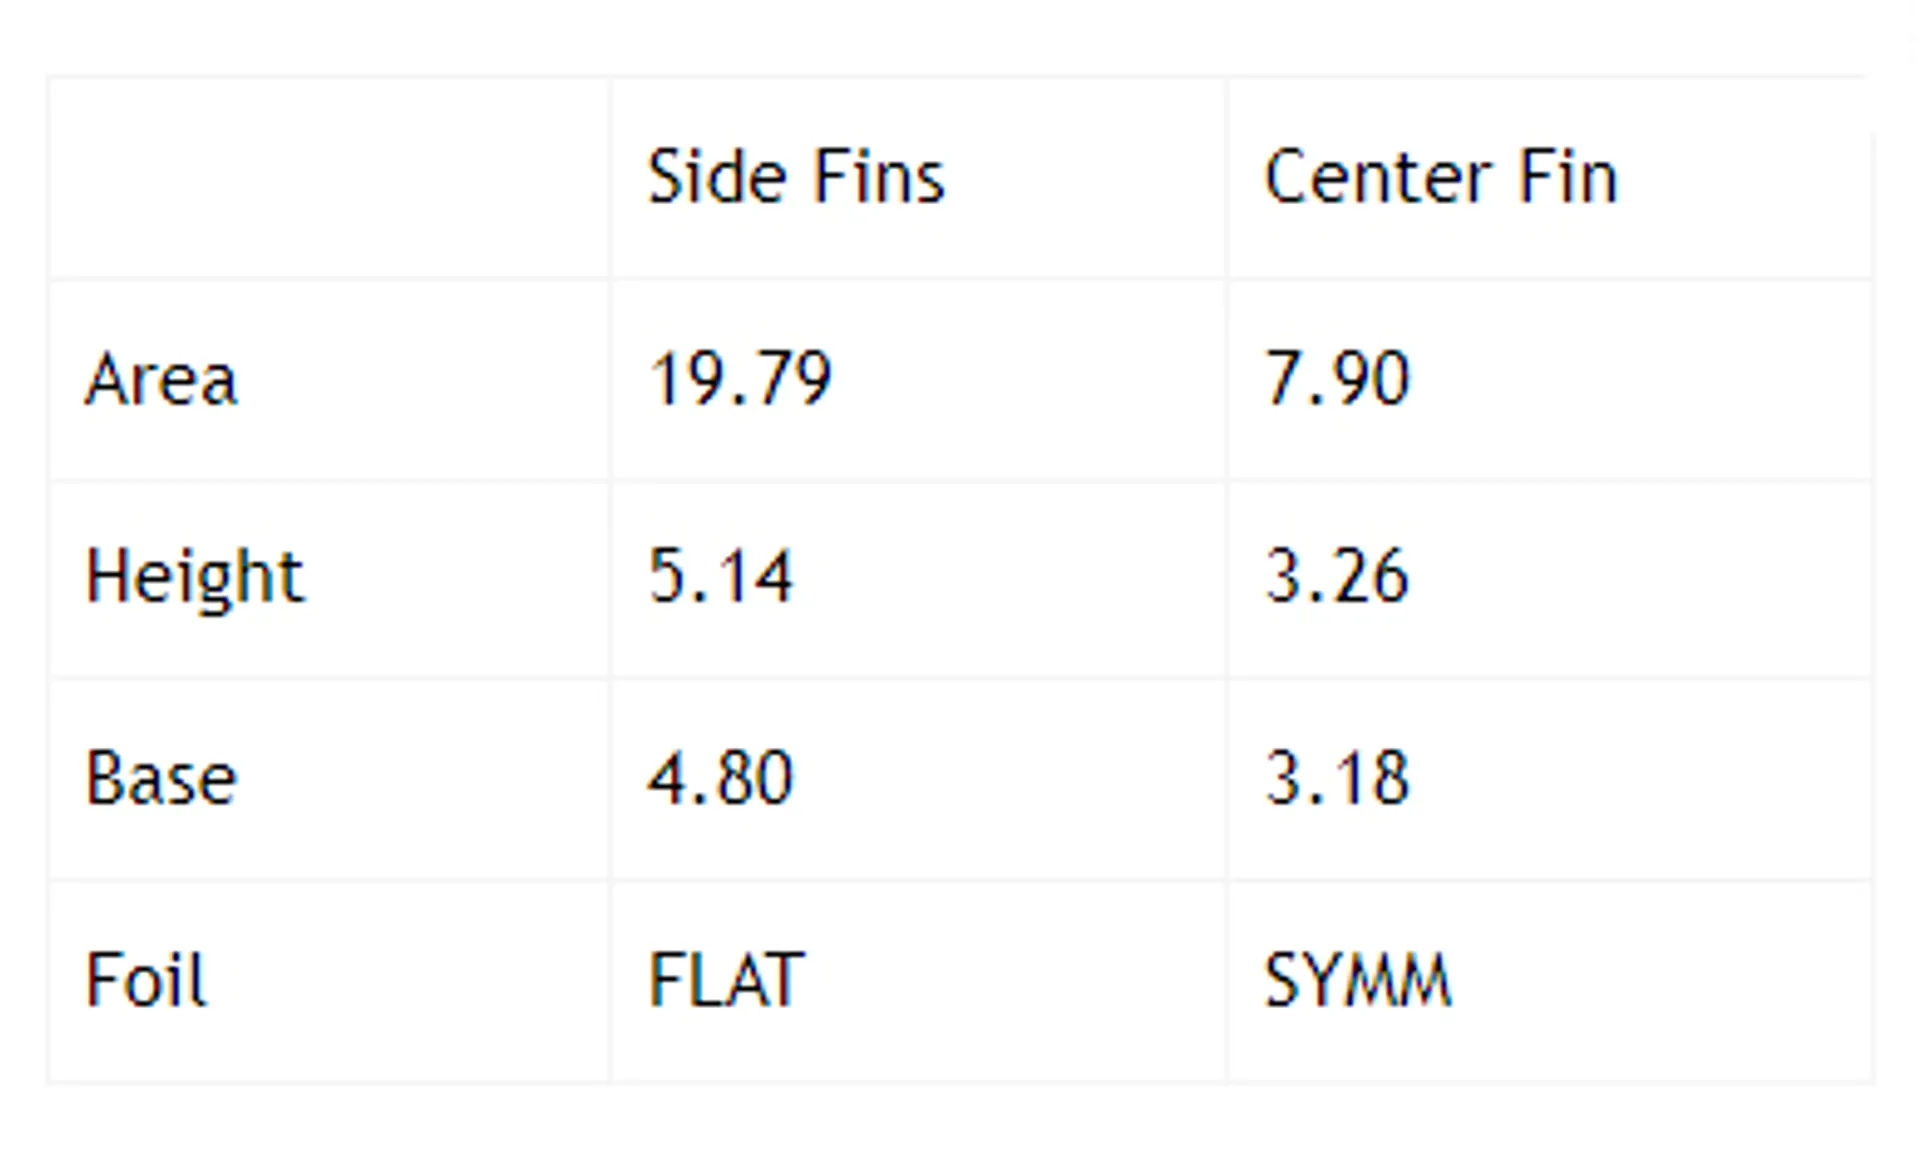Select the SYMM foil cell
Viewport: 1920px width, 1159px height.
pos(1357,980)
